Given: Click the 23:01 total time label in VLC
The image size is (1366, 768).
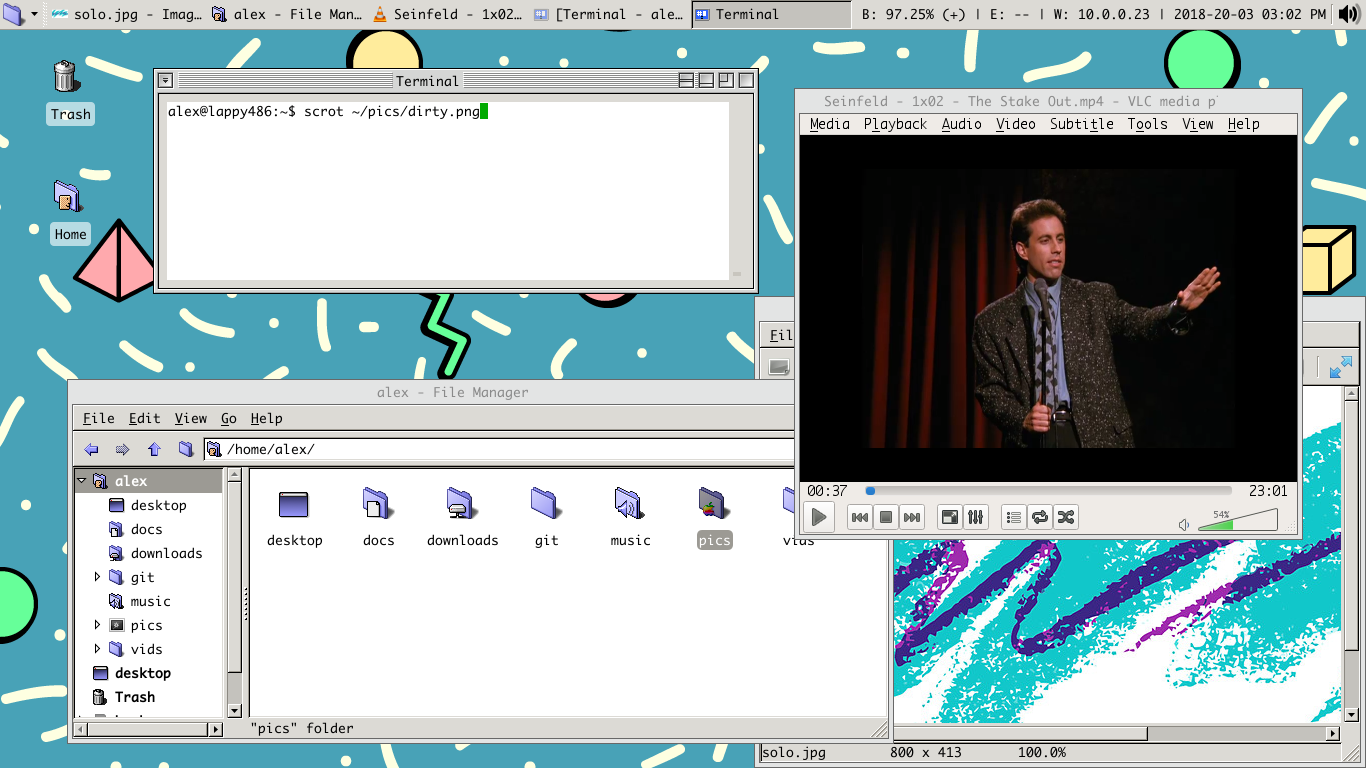Looking at the screenshot, I should 1268,491.
